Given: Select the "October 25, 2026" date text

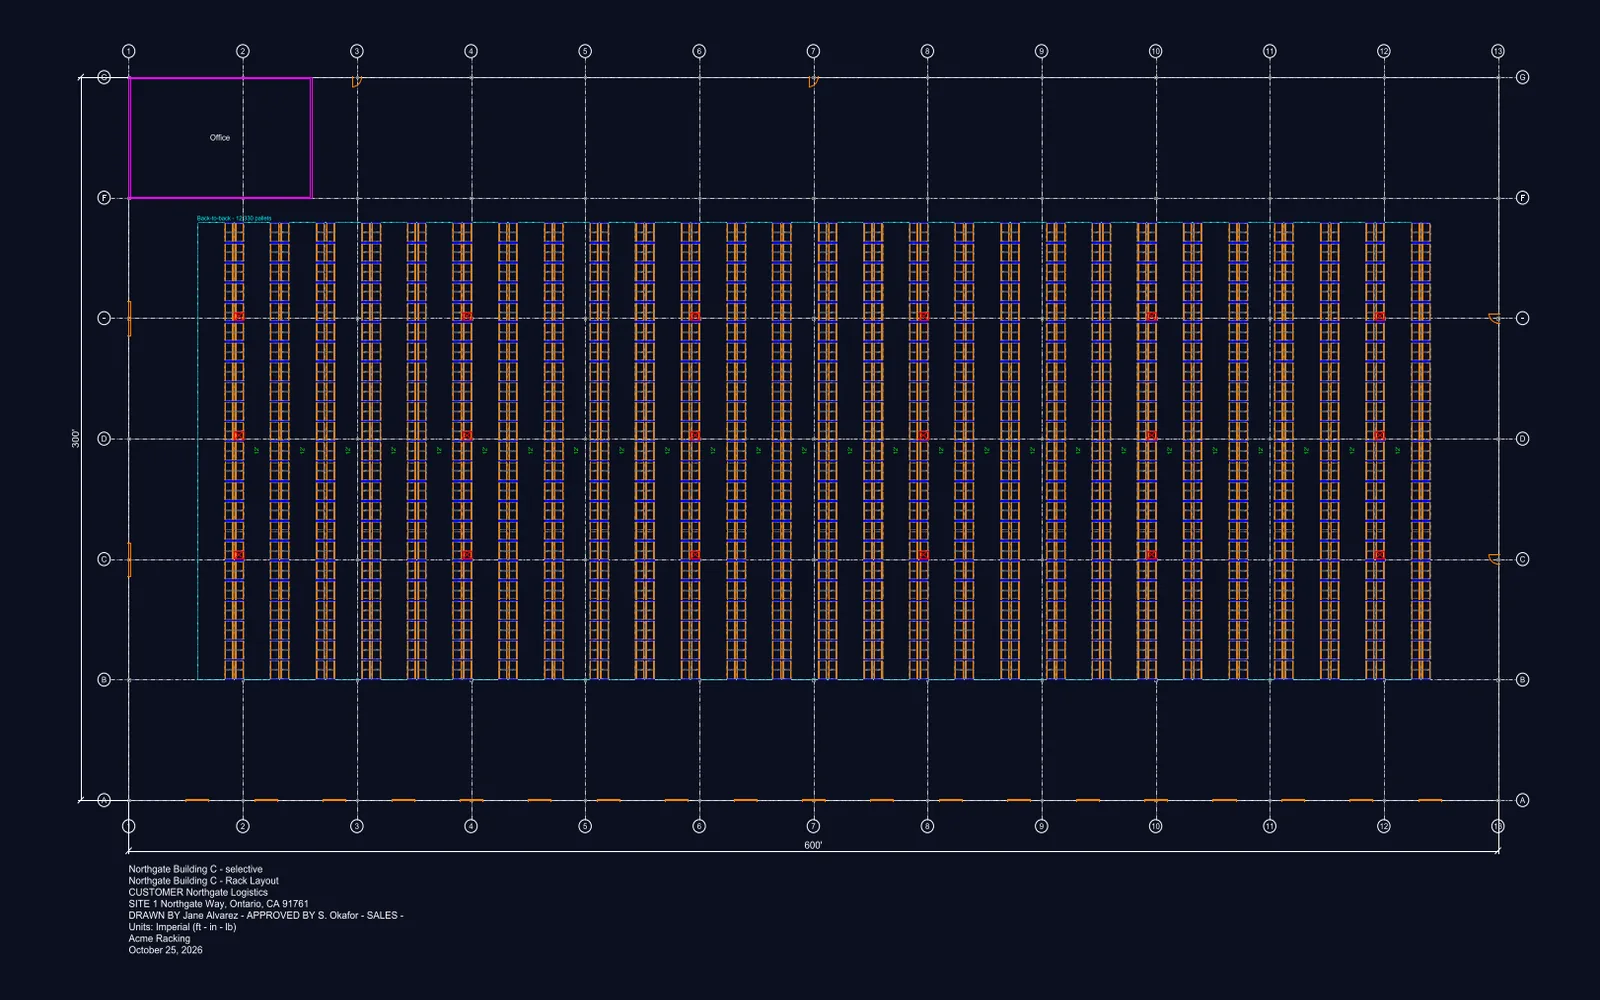Looking at the screenshot, I should click(165, 950).
